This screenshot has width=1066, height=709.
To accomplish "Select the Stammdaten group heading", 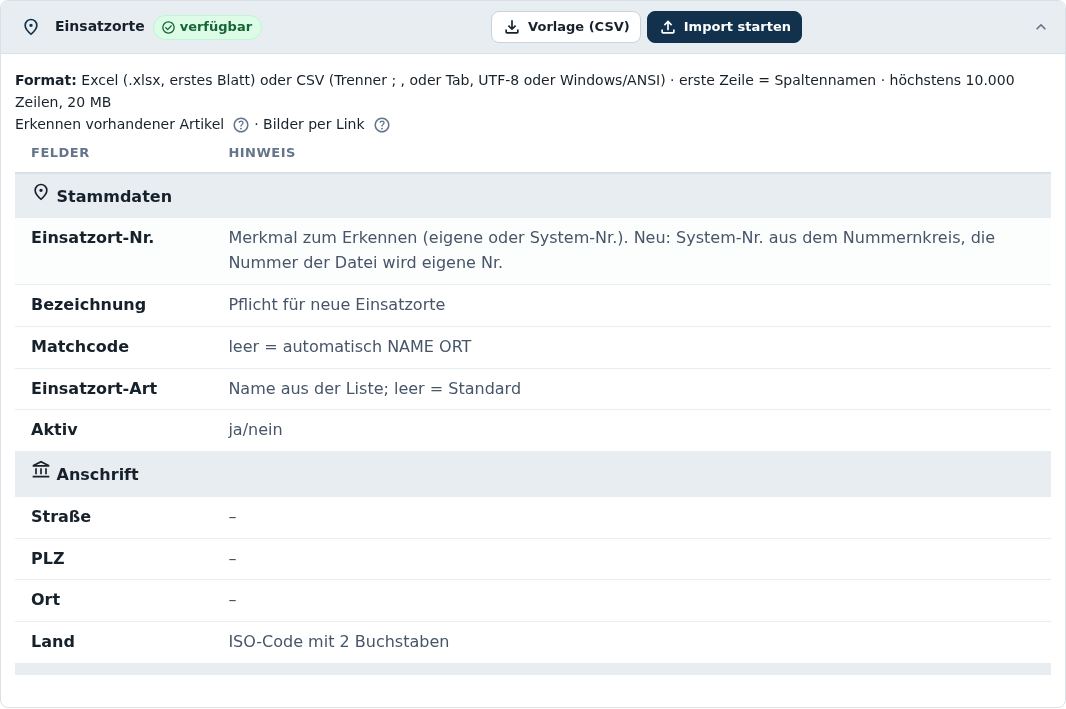I will pyautogui.click(x=114, y=196).
